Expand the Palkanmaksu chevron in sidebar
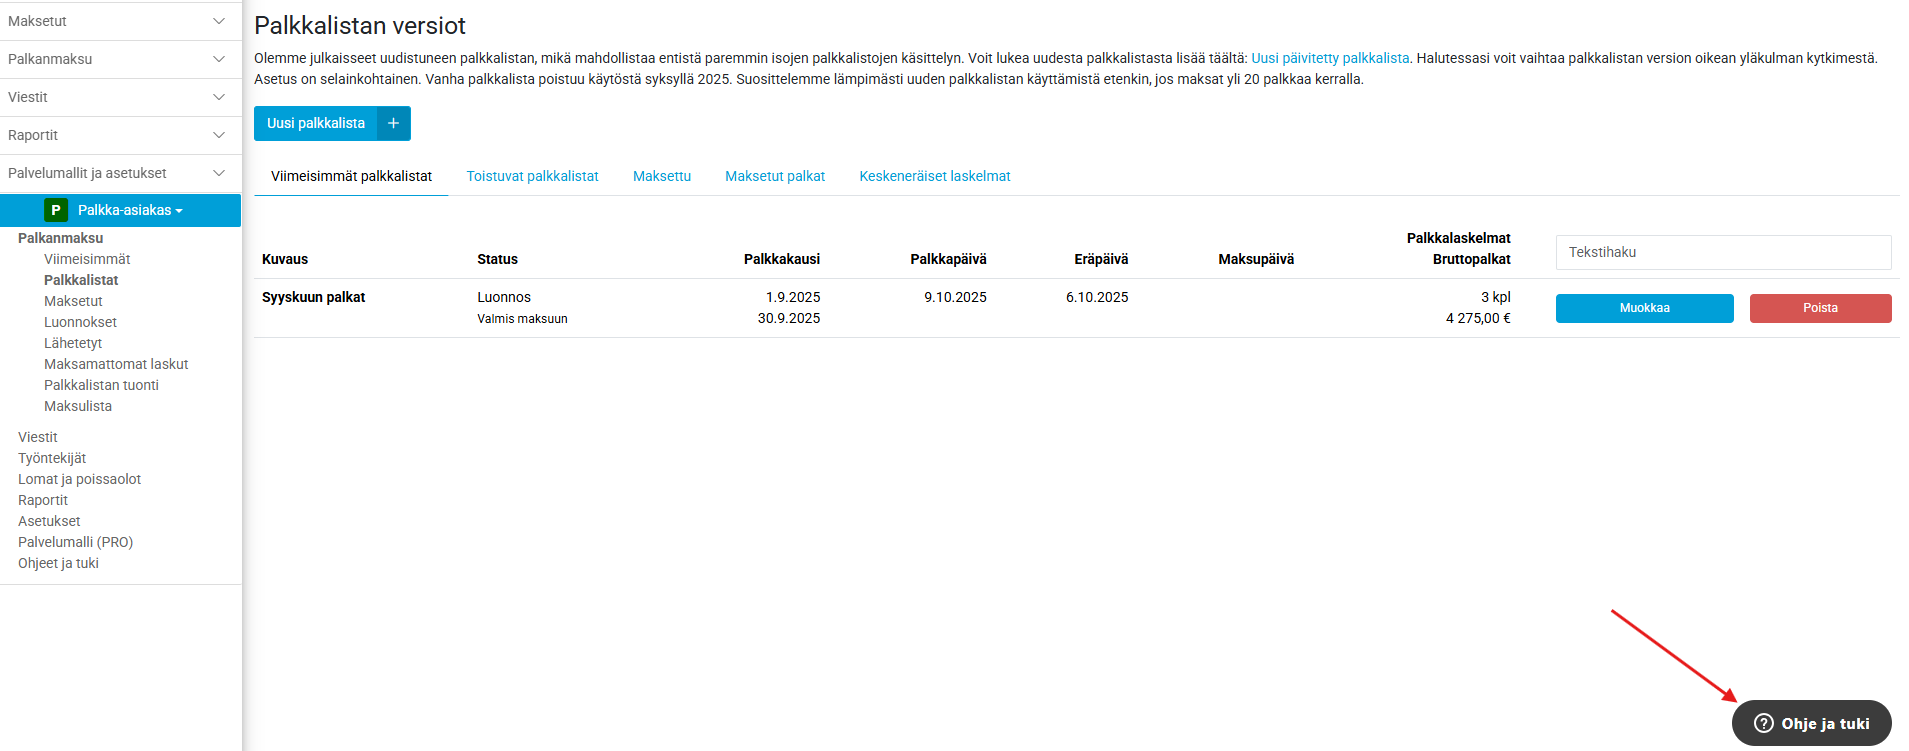Viewport: 1909px width, 751px height. pyautogui.click(x=219, y=59)
